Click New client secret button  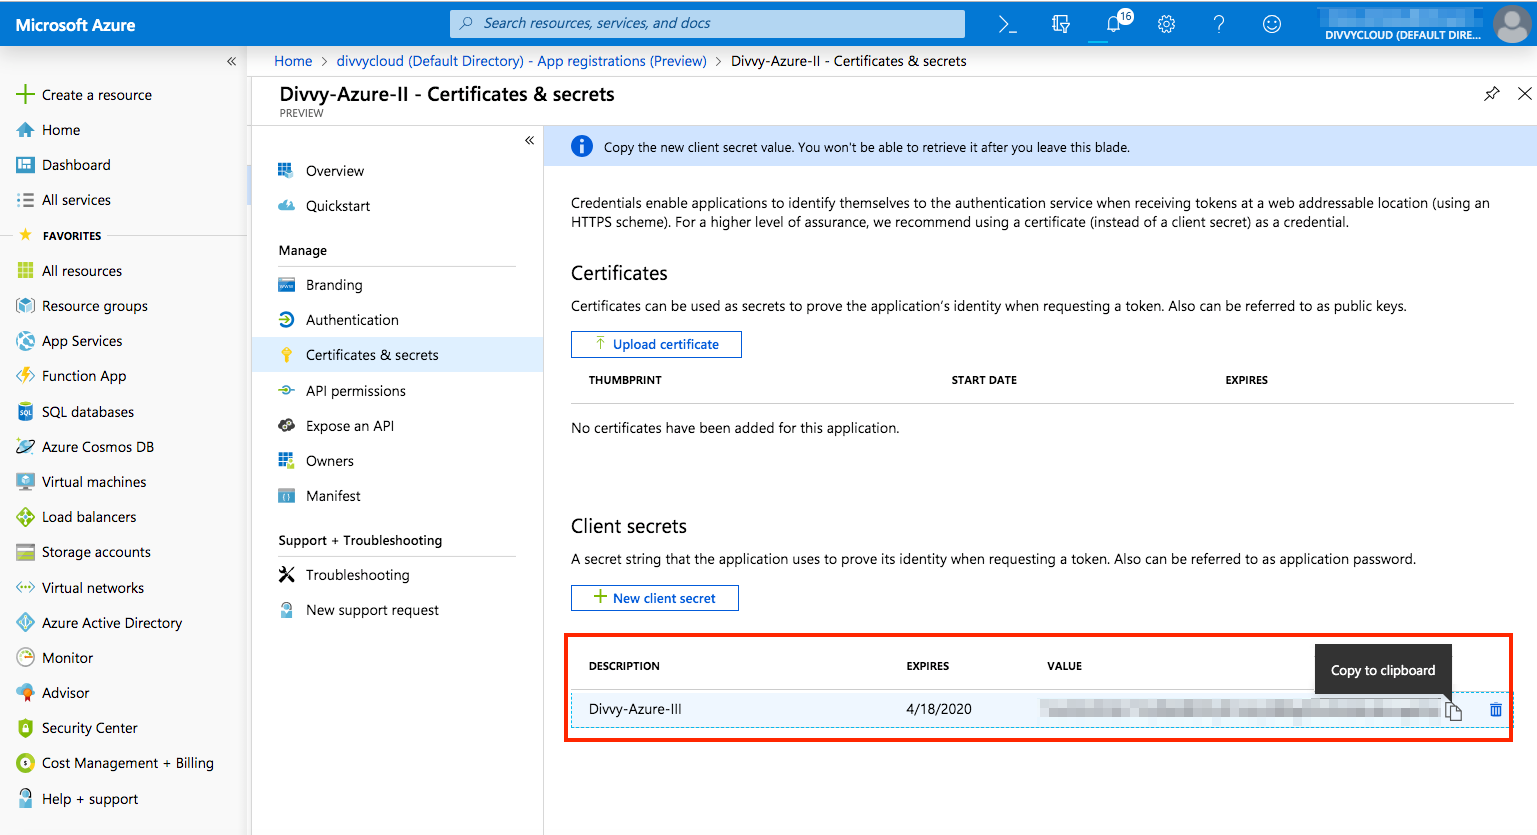click(655, 598)
